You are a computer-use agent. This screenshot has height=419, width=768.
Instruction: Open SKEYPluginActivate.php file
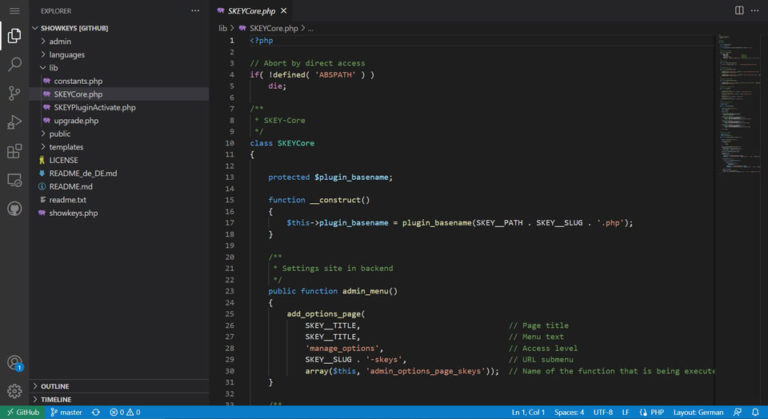click(x=120, y=107)
